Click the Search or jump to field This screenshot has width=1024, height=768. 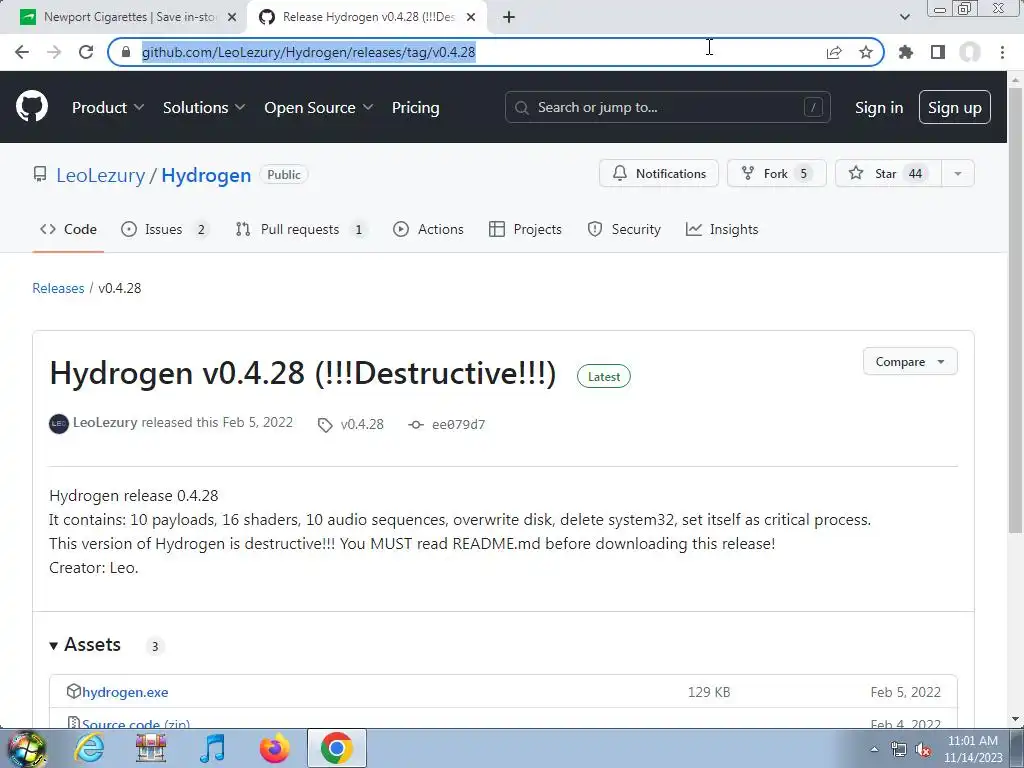(667, 107)
